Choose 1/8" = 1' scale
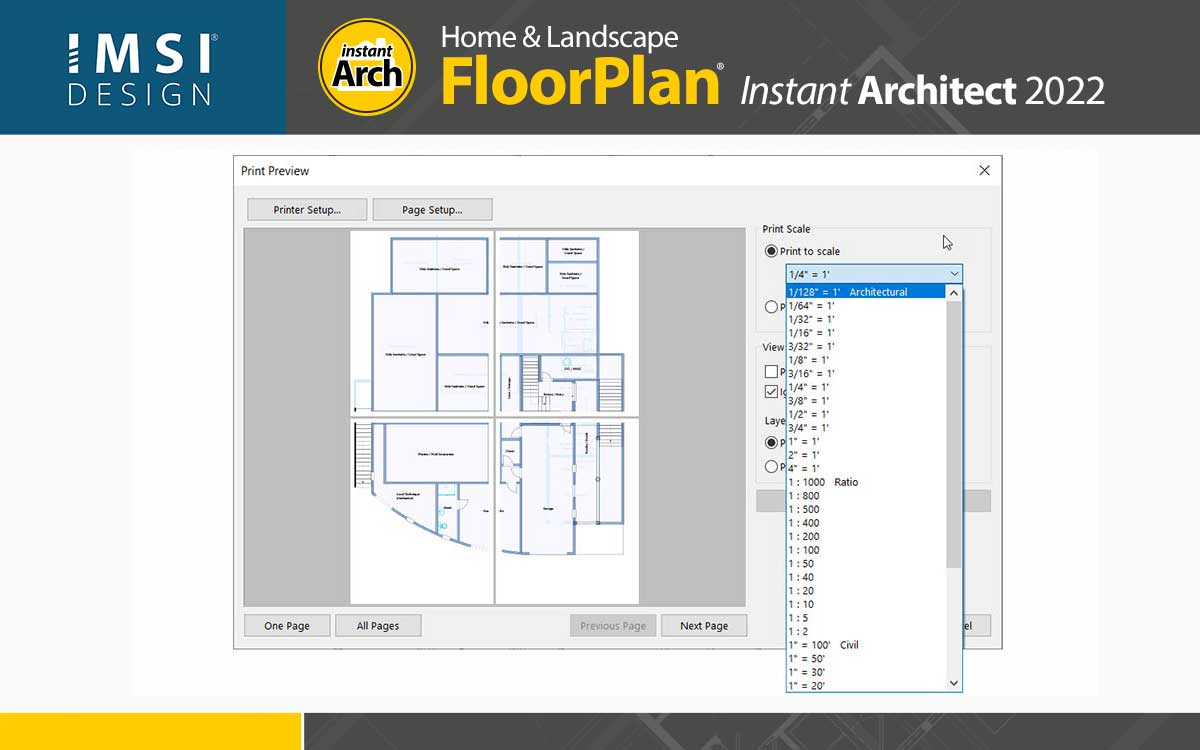The width and height of the screenshot is (1200, 750). point(865,360)
